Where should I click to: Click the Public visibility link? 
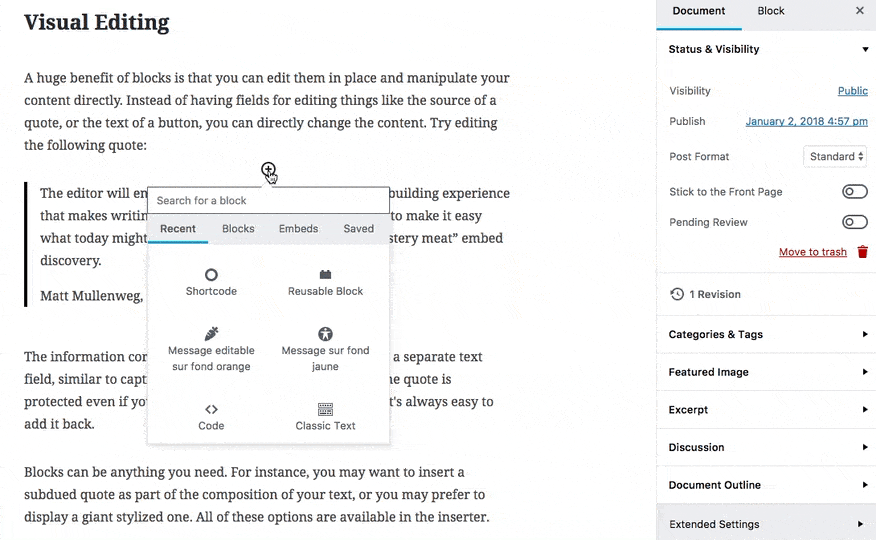[852, 91]
